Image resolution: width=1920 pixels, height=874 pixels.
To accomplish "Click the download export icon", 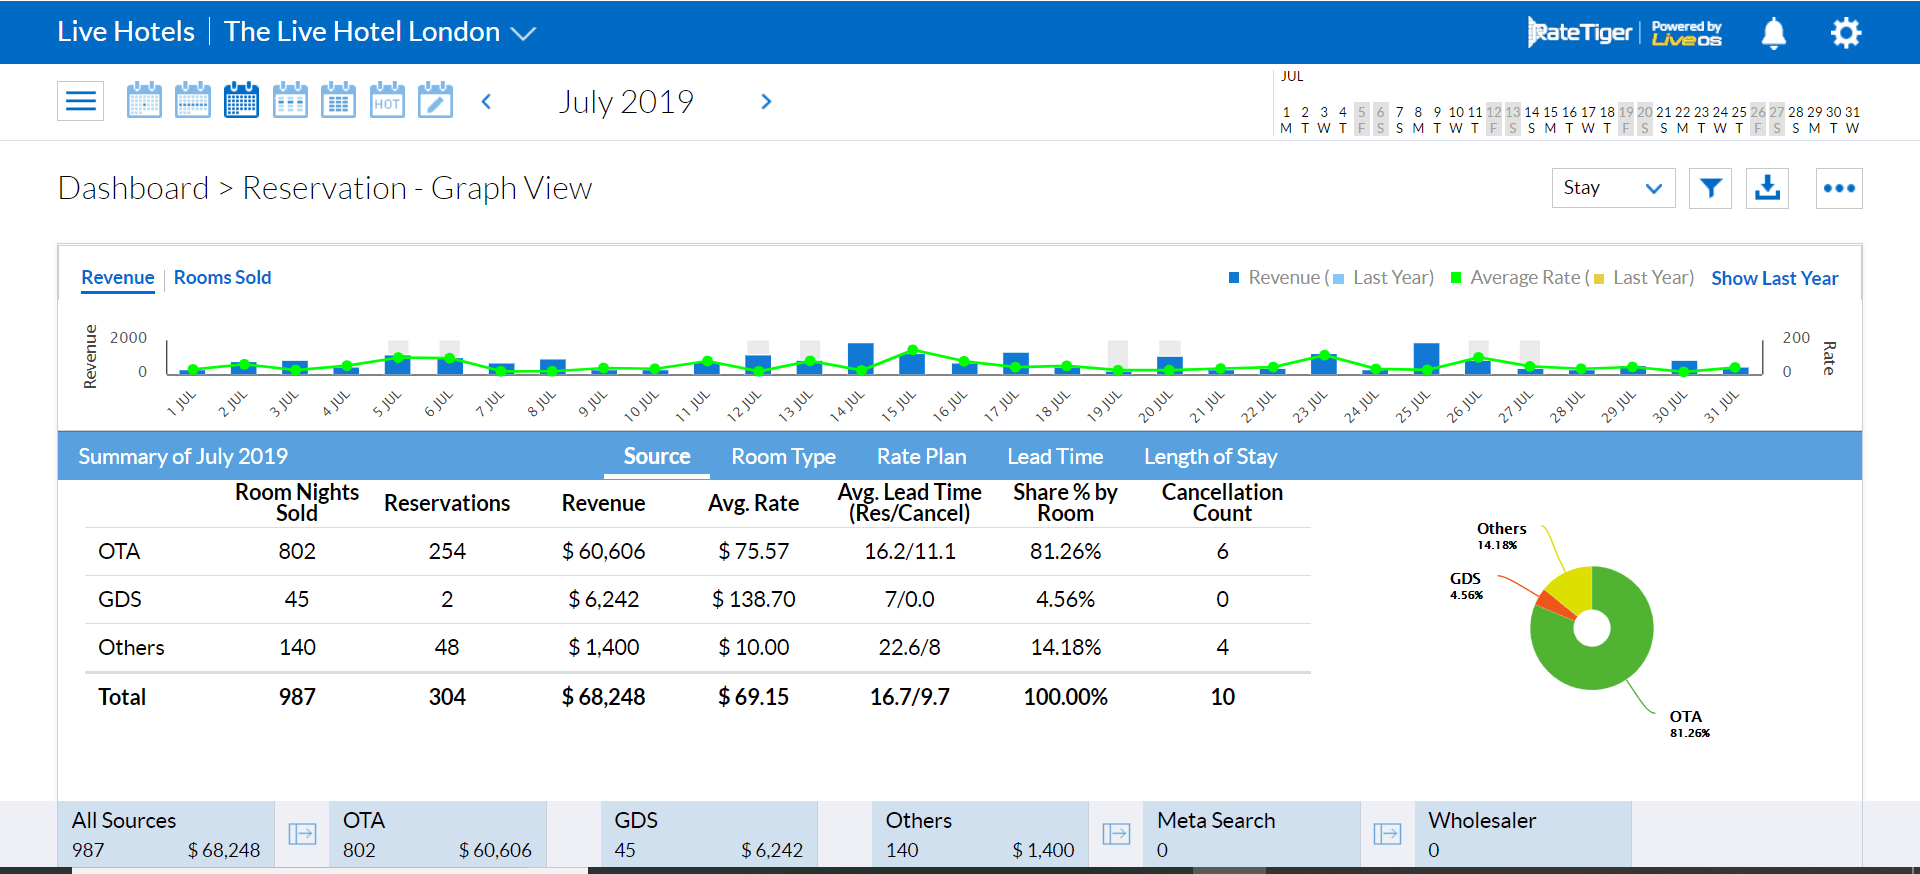I will 1767,188.
